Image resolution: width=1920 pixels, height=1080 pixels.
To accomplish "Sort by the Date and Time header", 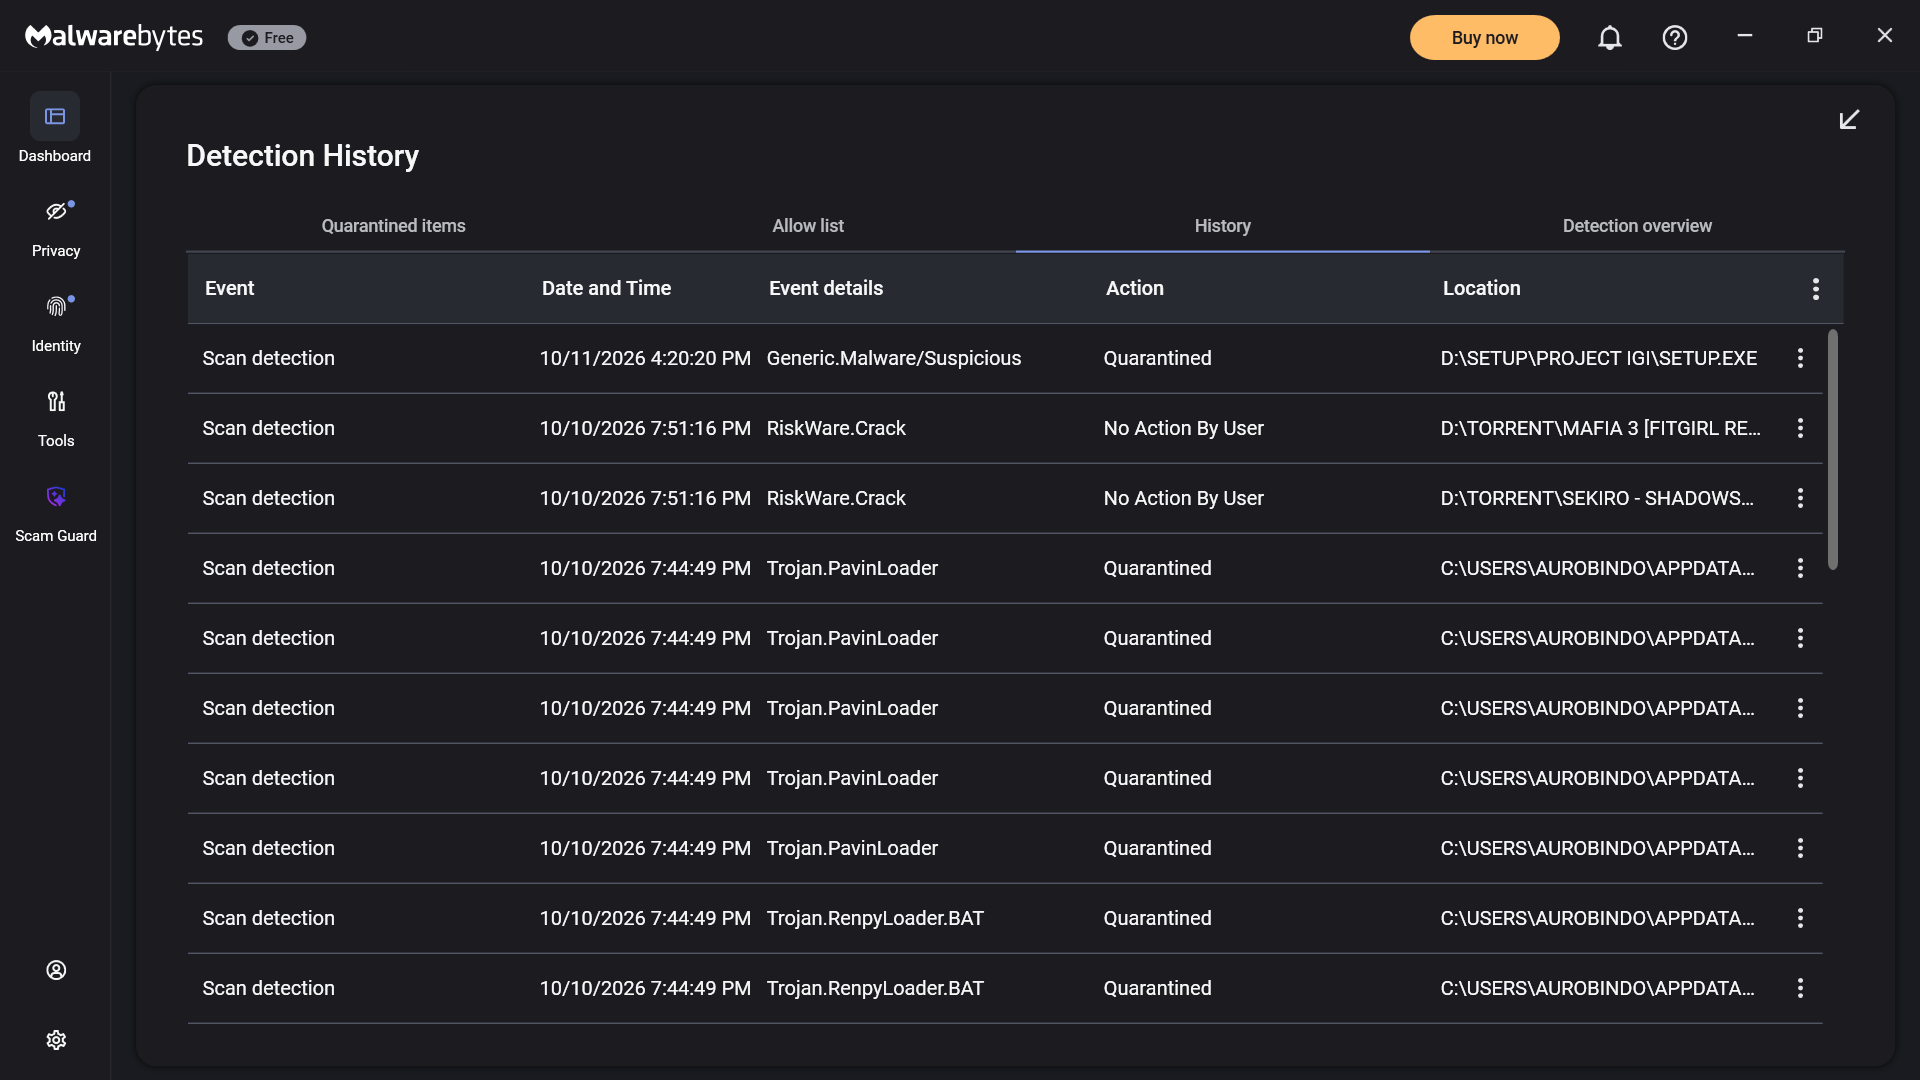I will [x=606, y=288].
